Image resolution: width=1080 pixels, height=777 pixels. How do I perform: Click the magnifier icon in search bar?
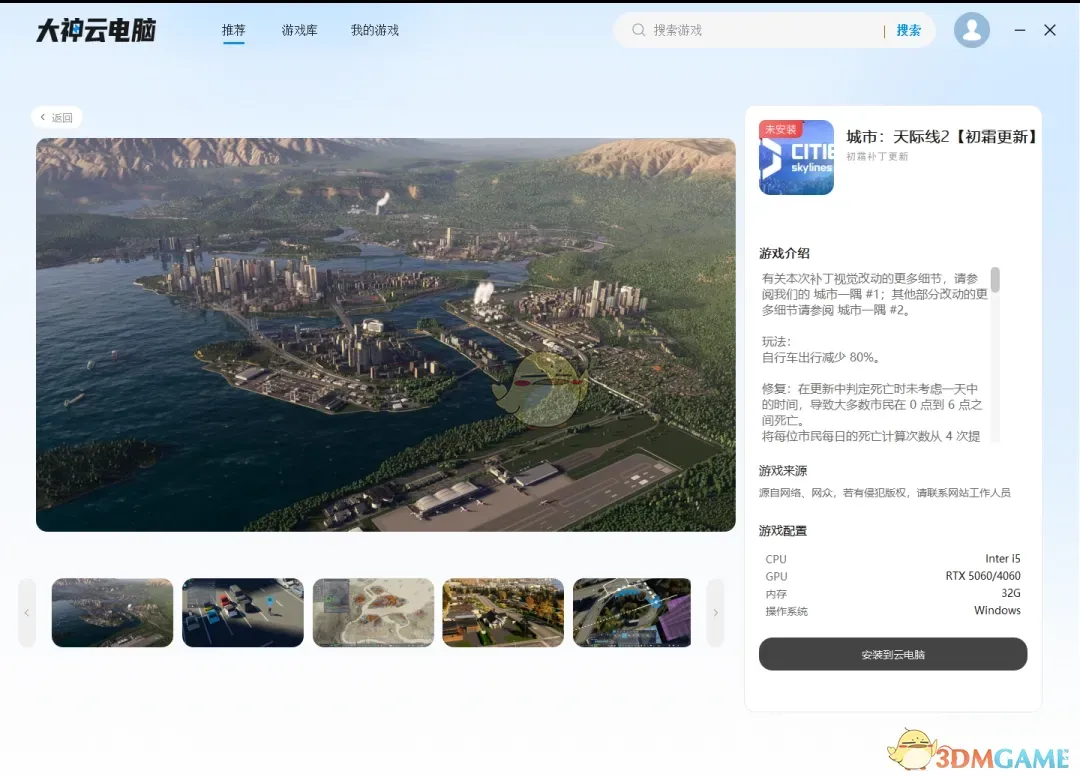point(638,30)
